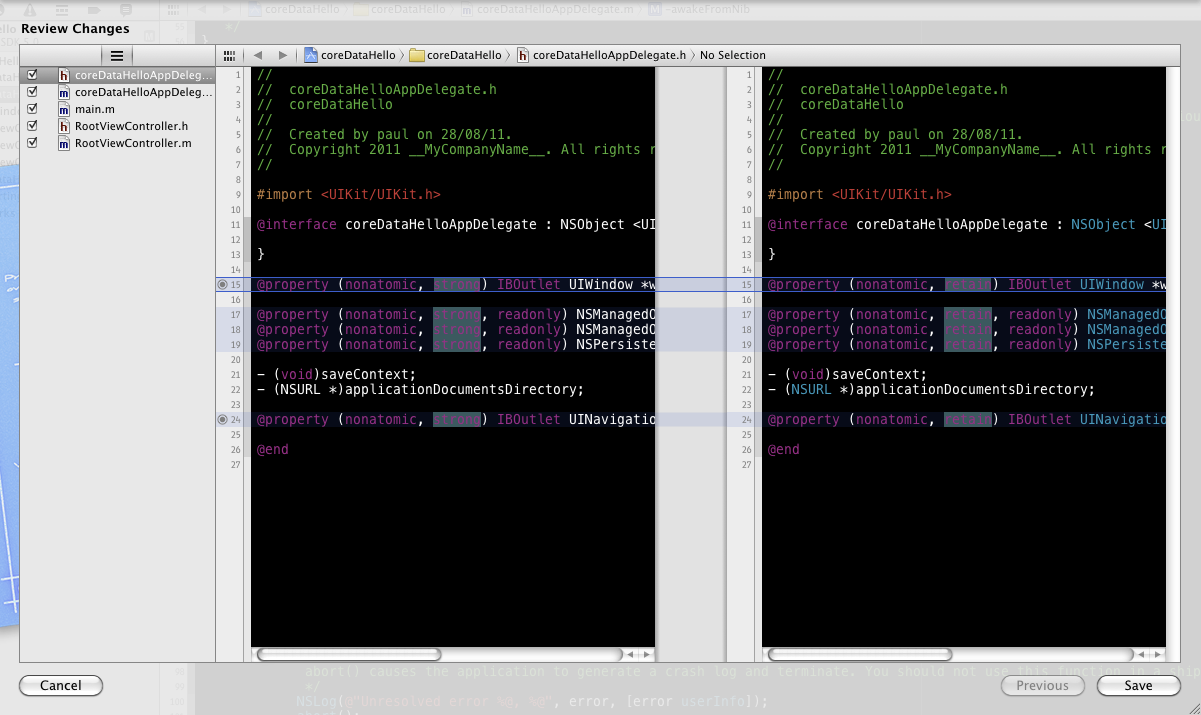Open the No Selection jump bar menu
The width and height of the screenshot is (1201, 715).
[x=732, y=56]
